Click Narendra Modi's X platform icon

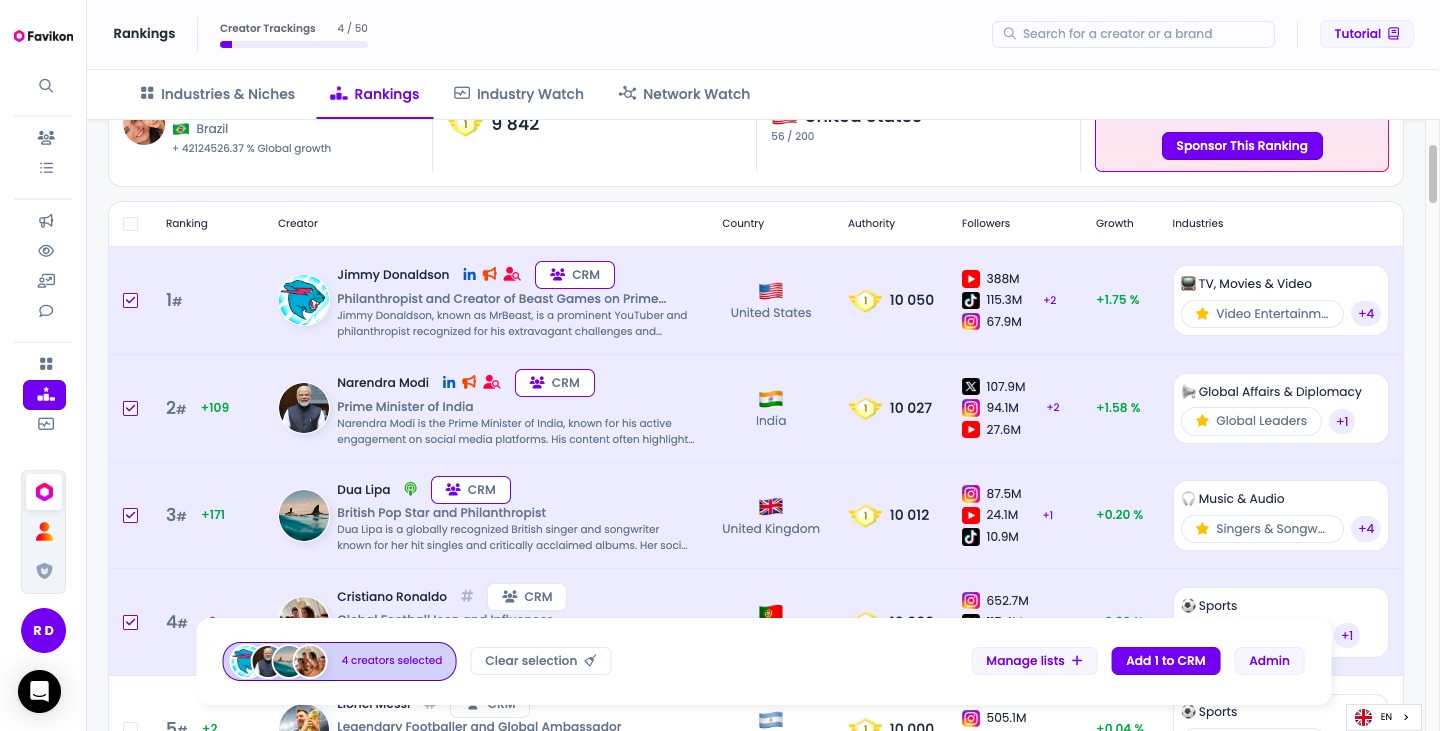click(x=970, y=386)
